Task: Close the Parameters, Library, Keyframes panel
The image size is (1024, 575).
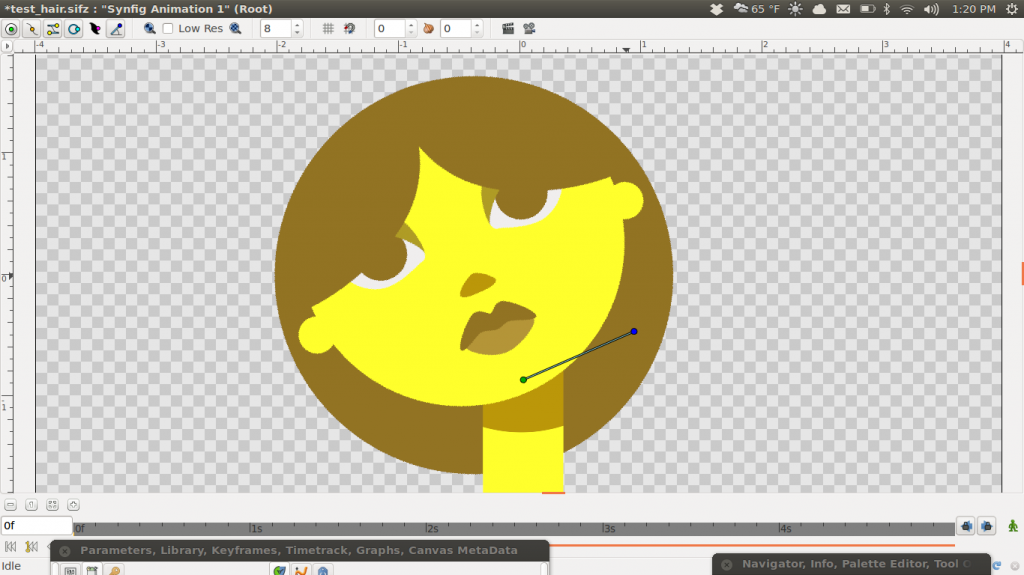Action: [65, 551]
